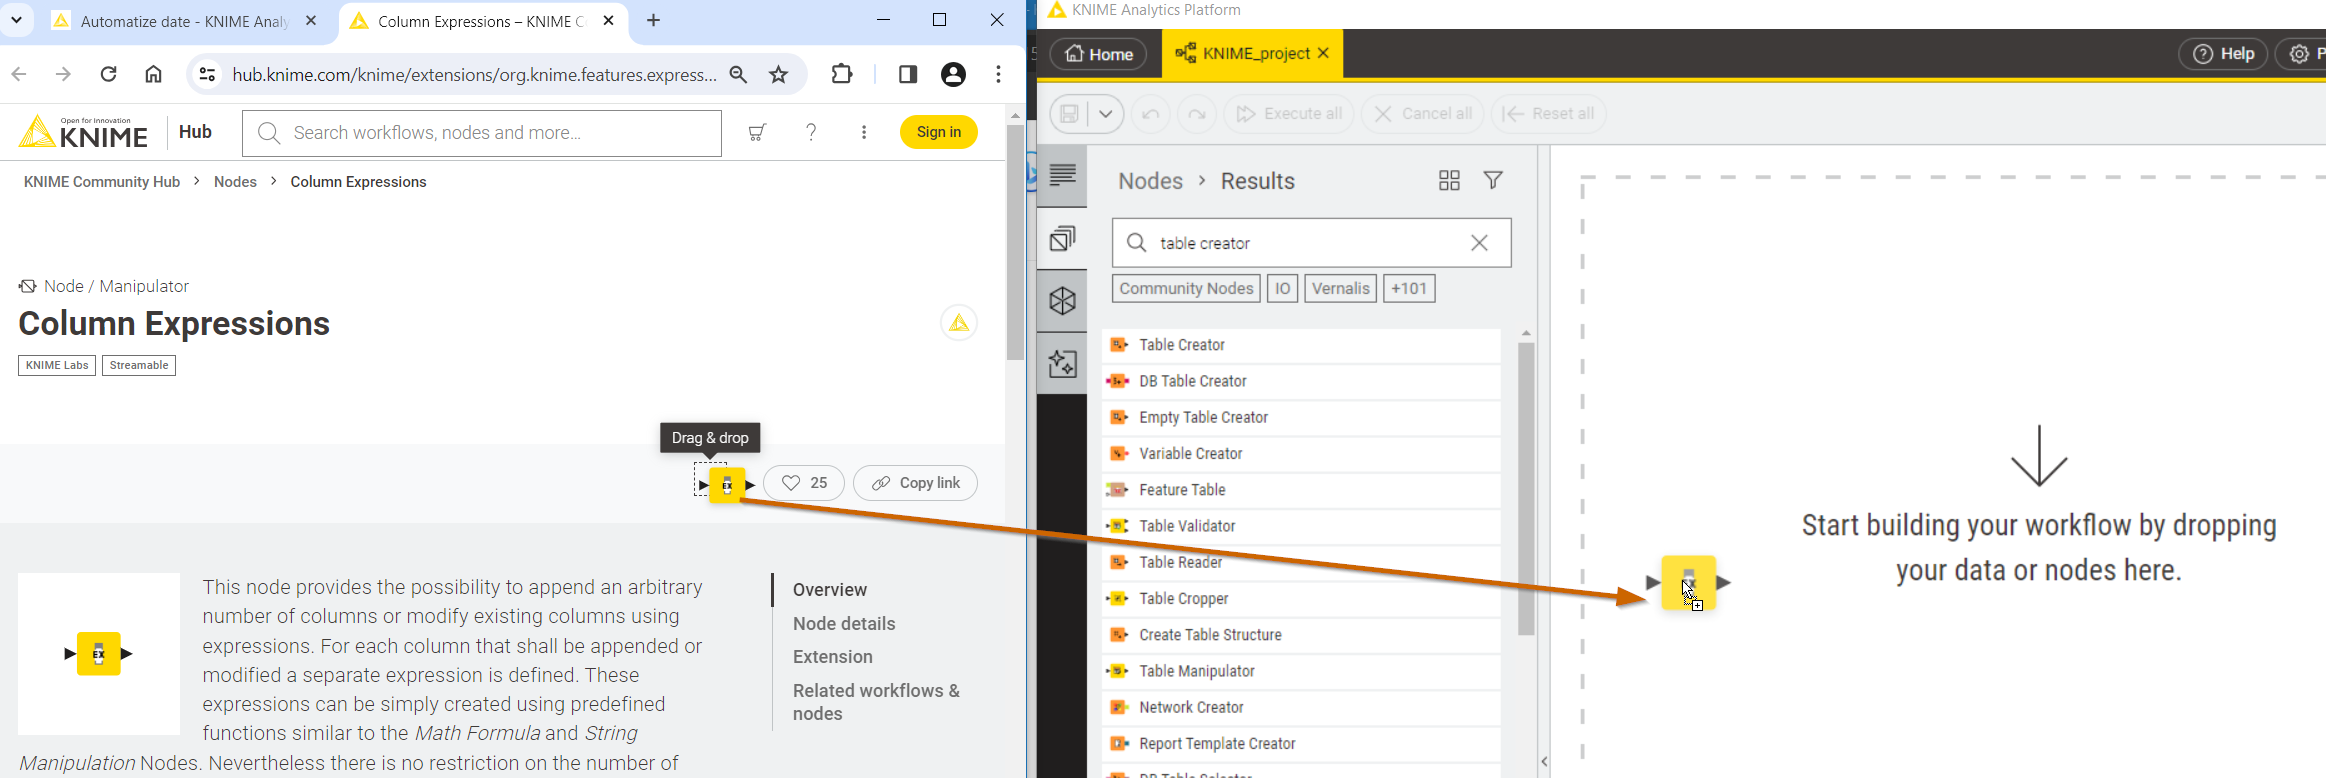The width and height of the screenshot is (2326, 778).
Task: Open the Chrome side panel
Action: click(908, 74)
